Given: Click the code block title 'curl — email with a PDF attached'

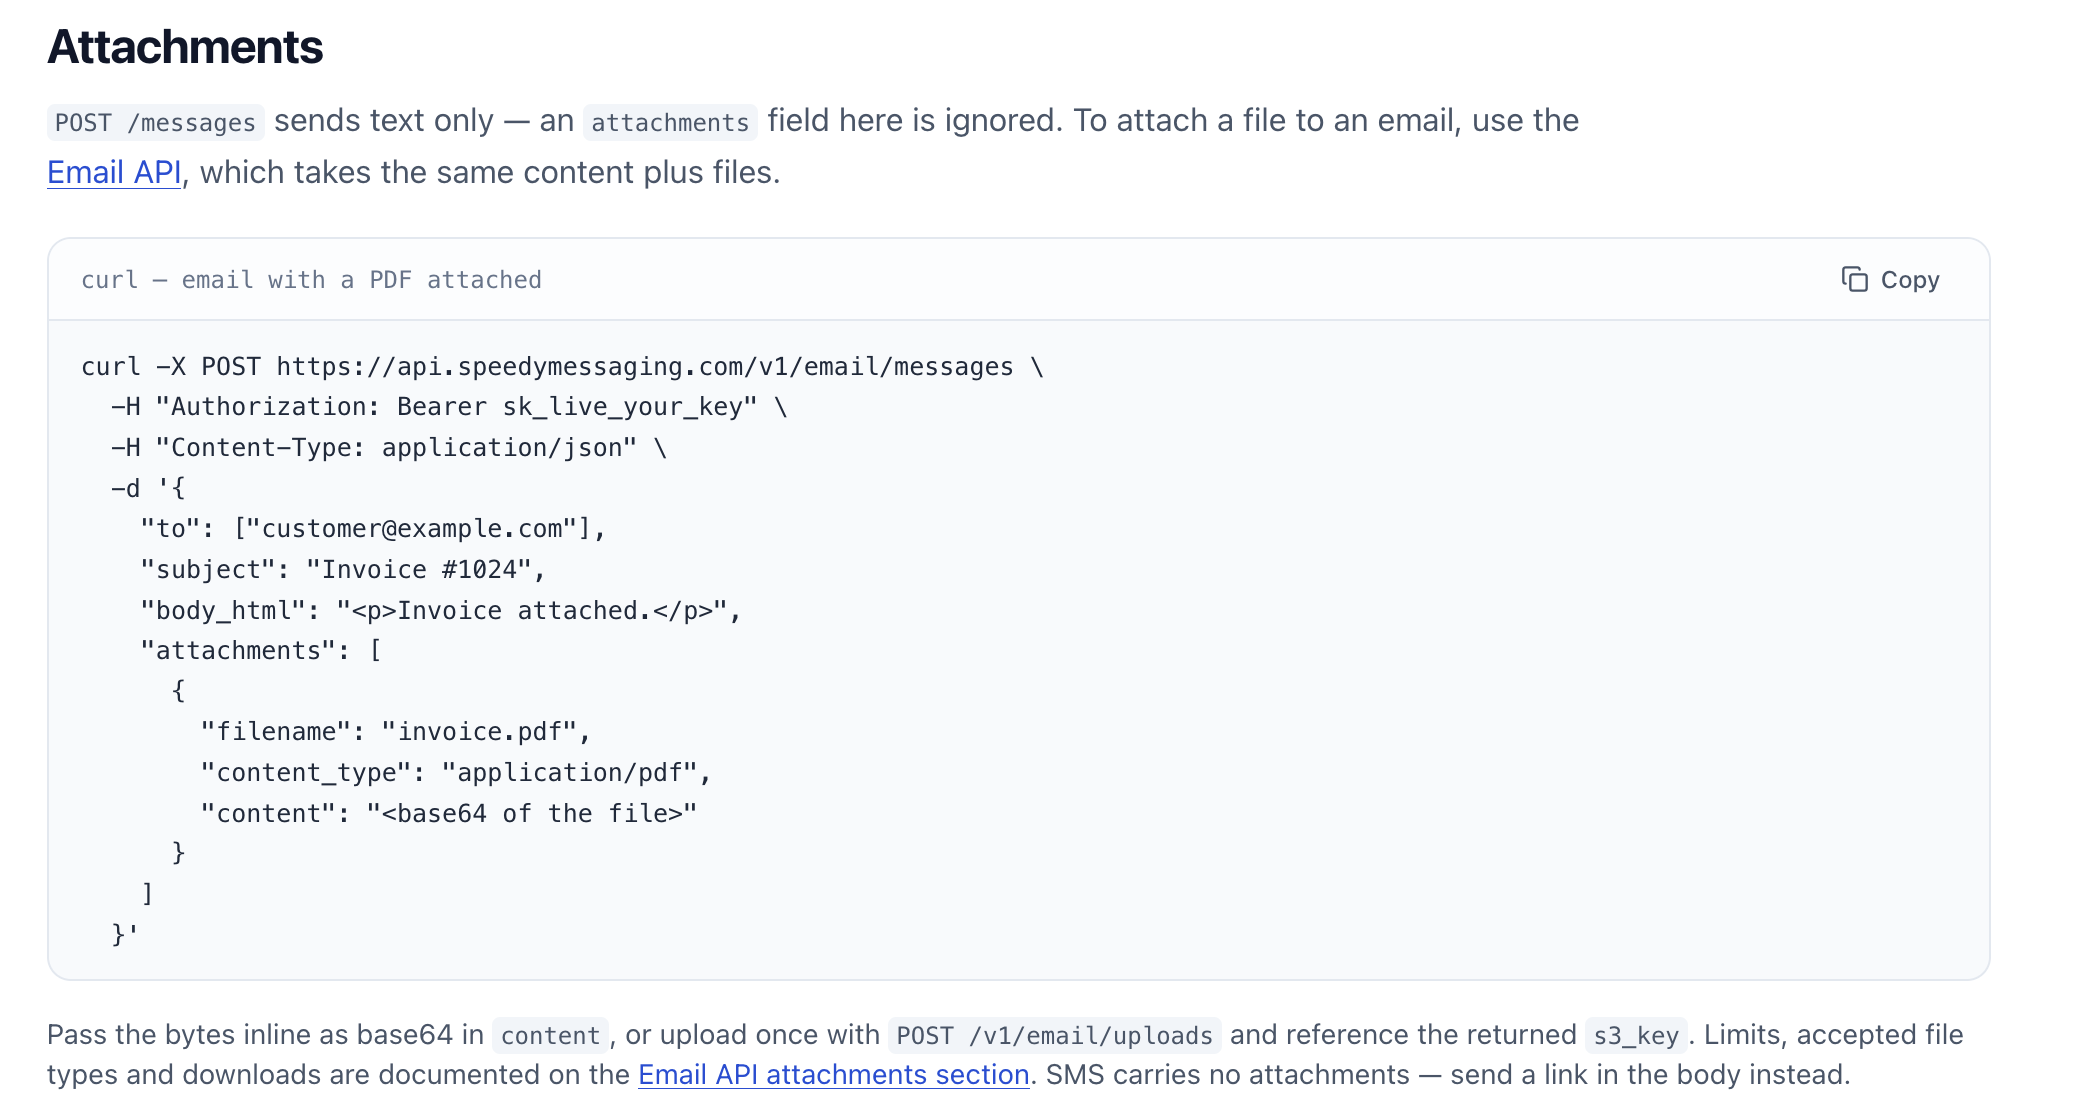Looking at the screenshot, I should point(311,280).
